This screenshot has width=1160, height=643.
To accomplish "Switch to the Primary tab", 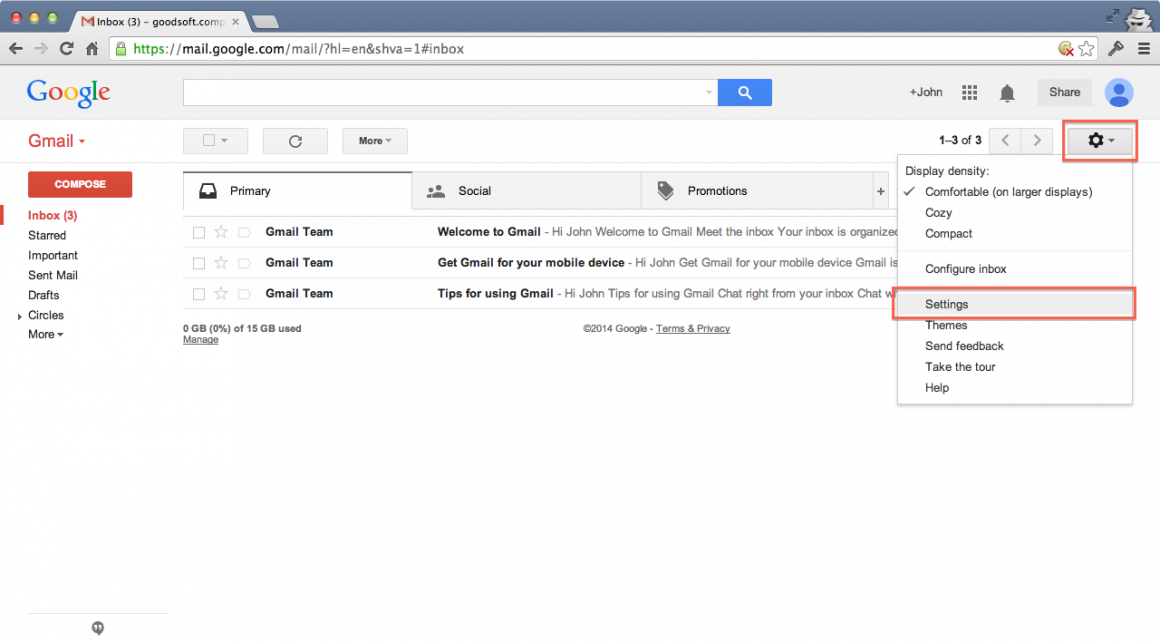I will 297,191.
